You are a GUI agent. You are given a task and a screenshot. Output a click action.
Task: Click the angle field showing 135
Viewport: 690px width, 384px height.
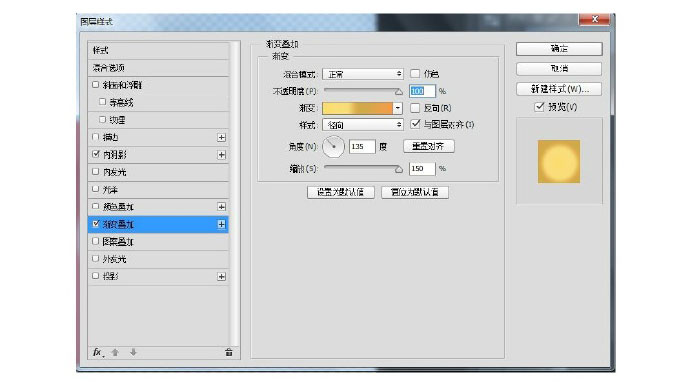click(362, 146)
